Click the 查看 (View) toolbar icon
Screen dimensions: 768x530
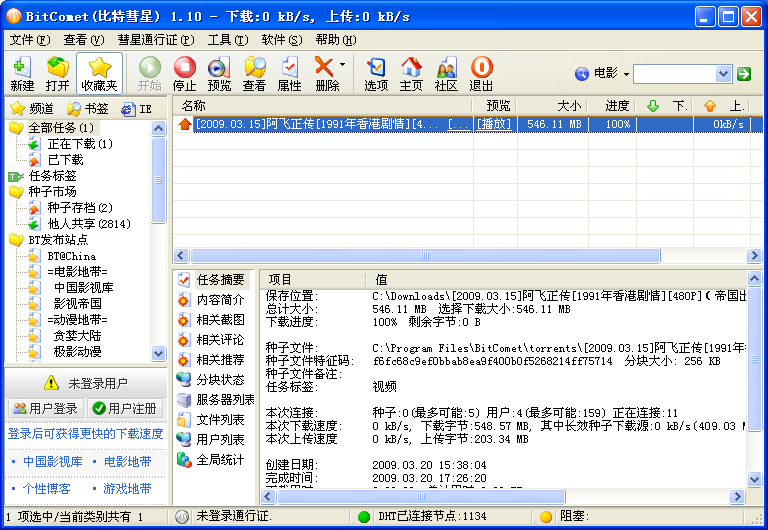tap(254, 73)
